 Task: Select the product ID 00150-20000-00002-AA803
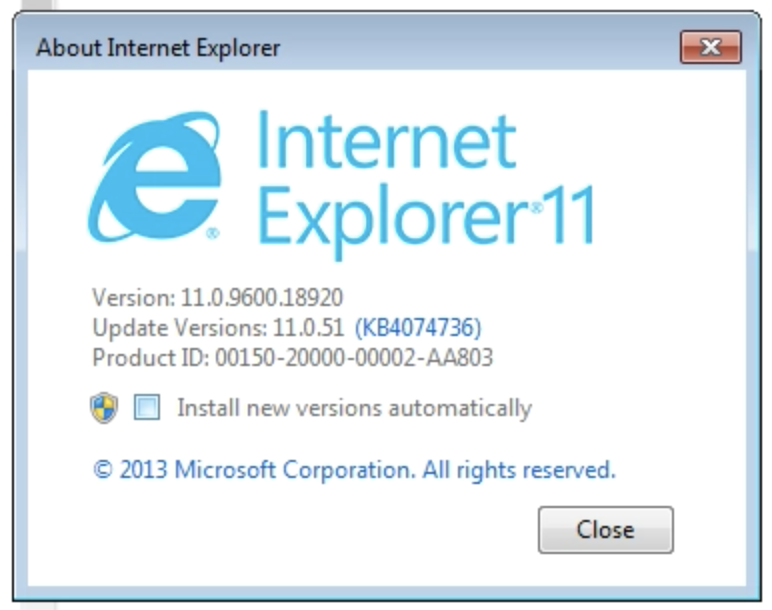click(x=354, y=357)
